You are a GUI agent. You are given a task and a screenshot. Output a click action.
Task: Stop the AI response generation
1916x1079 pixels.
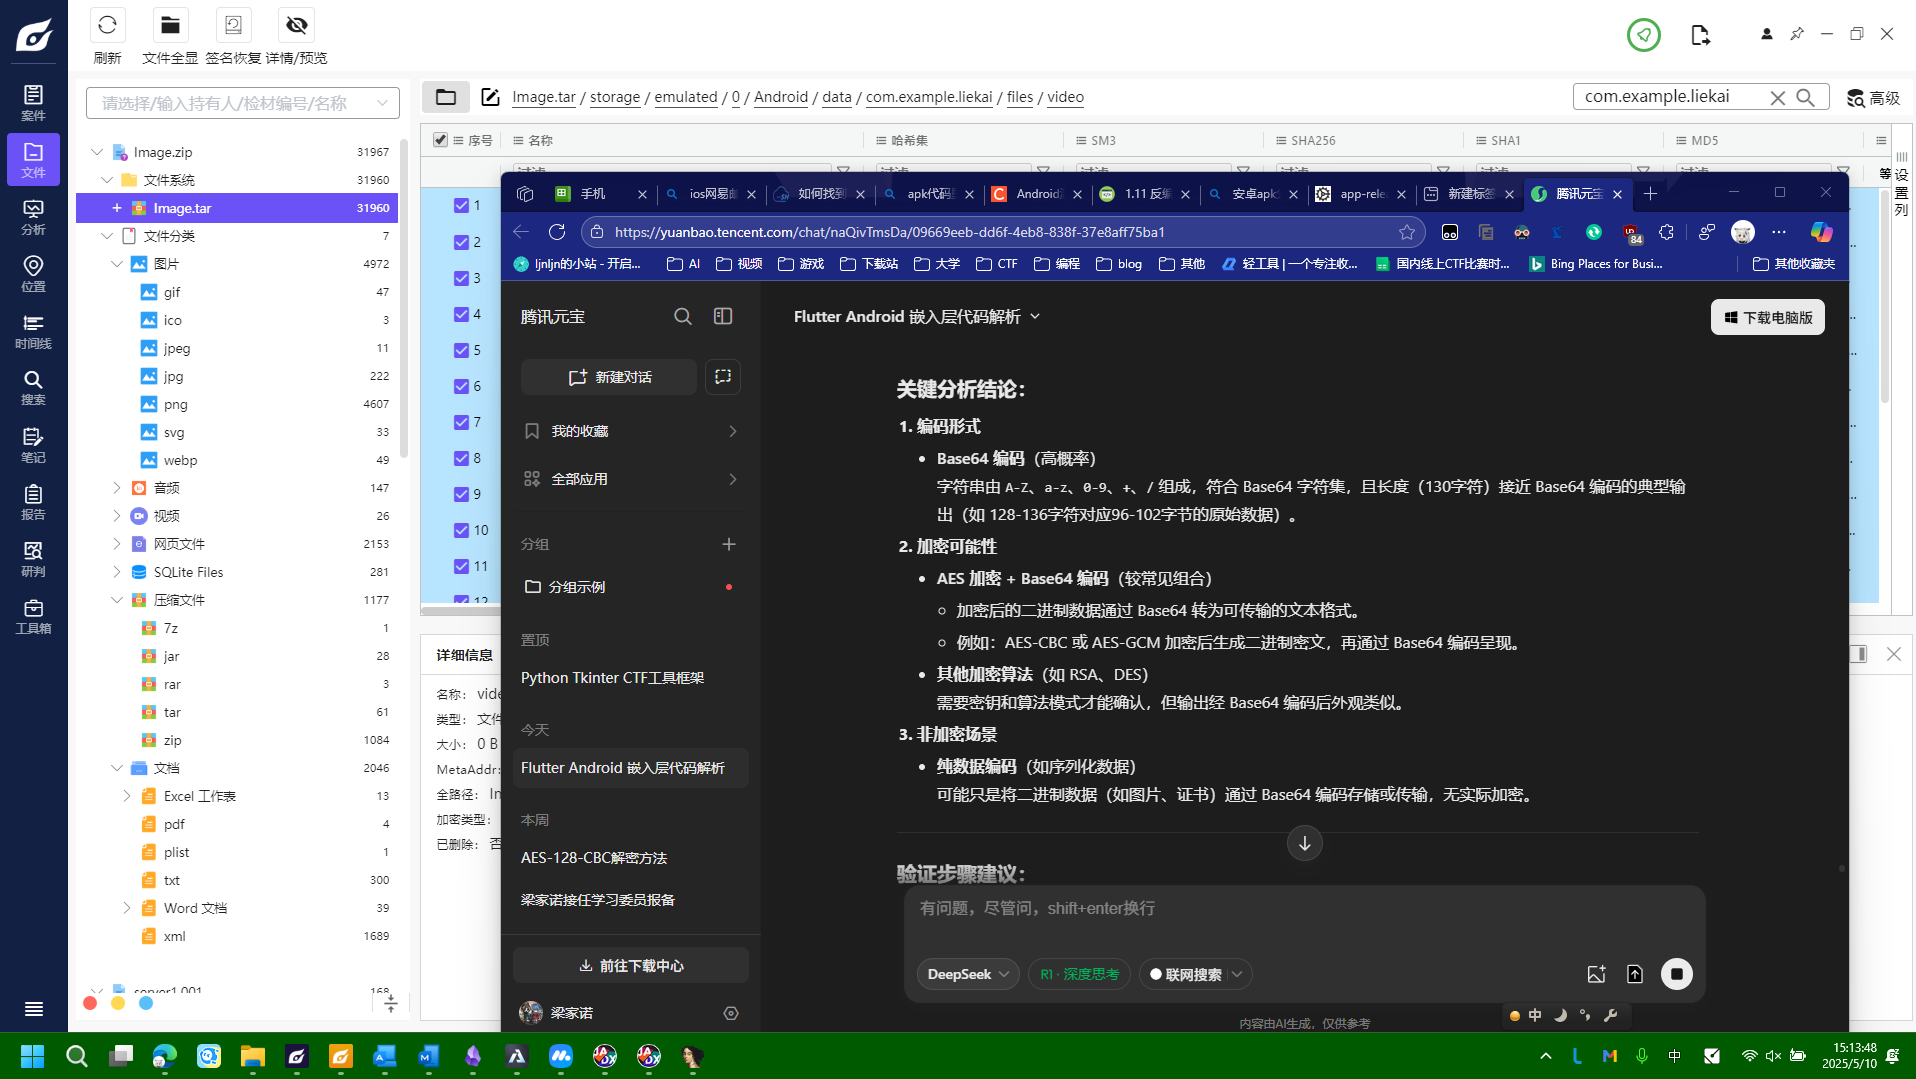coord(1677,974)
